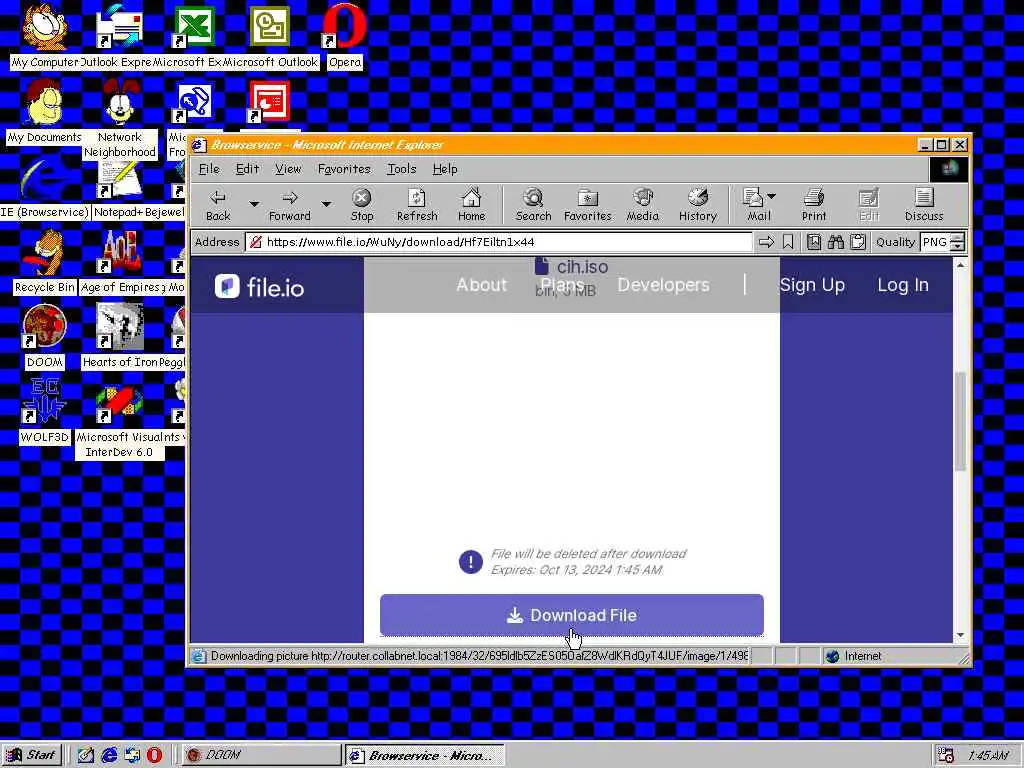The image size is (1024, 768).
Task: Open the About page link
Action: coord(481,285)
